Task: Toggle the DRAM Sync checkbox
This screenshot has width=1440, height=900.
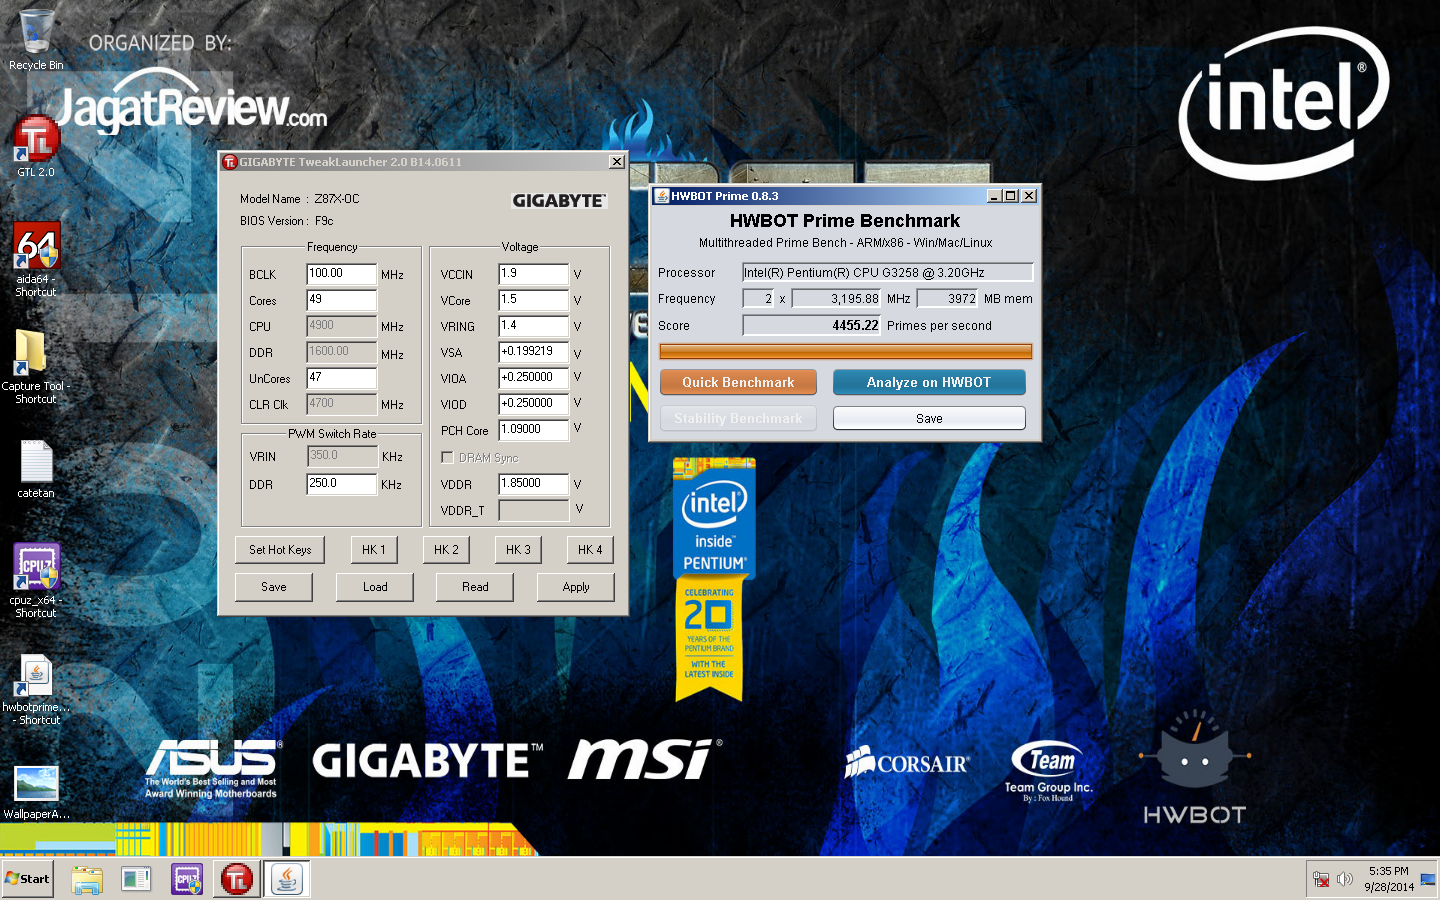Action: click(447, 457)
